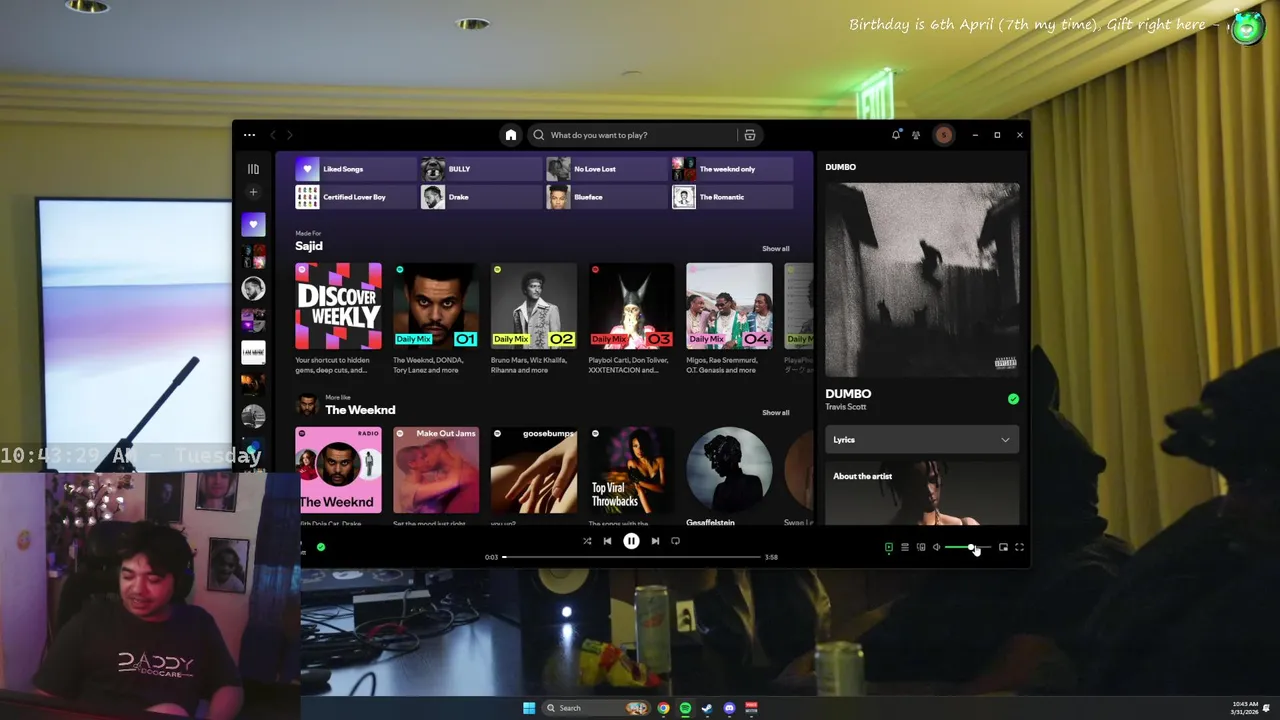Show all in More like The Weeknd
Viewport: 1280px width, 720px height.
click(x=775, y=413)
